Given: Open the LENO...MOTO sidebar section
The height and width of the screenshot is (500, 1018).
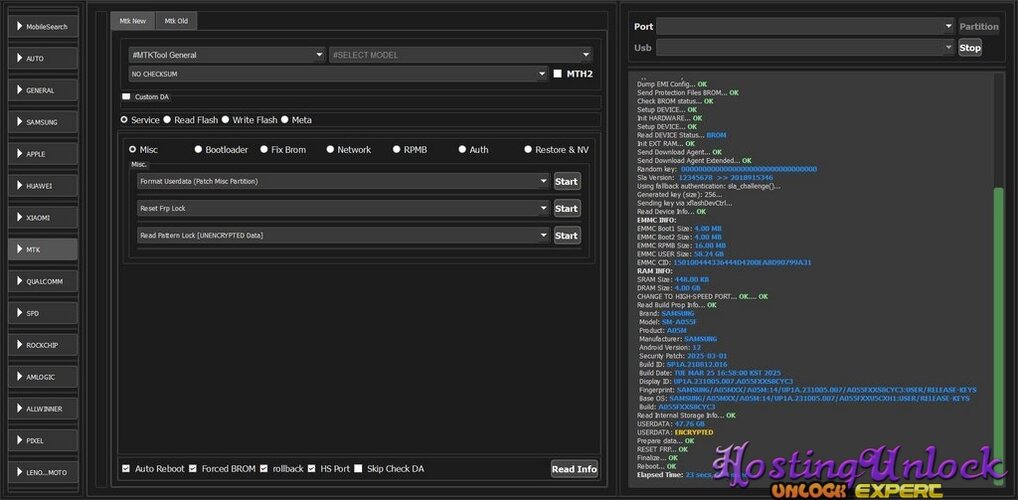Looking at the screenshot, I should click(43, 472).
